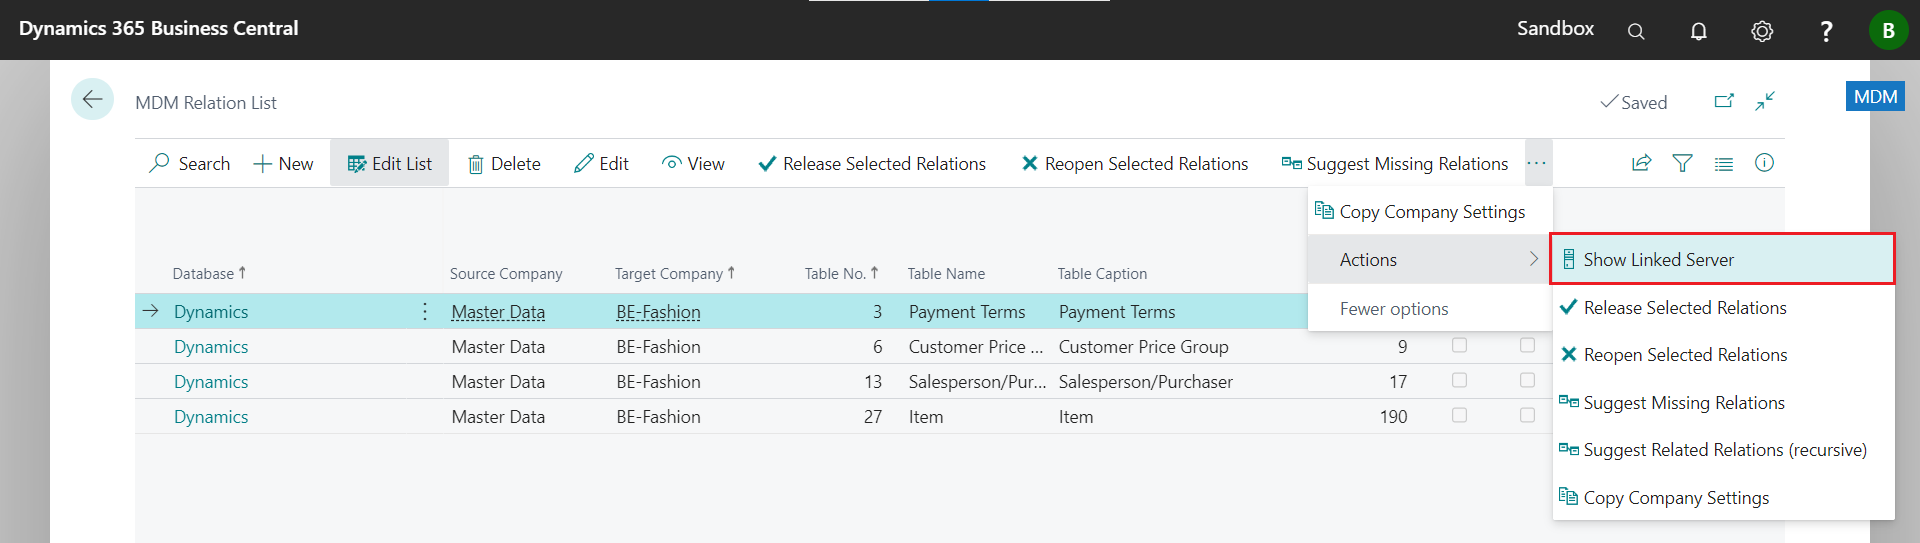Click Release Selected Relations in the toolbar
This screenshot has width=1920, height=543.
click(x=872, y=164)
